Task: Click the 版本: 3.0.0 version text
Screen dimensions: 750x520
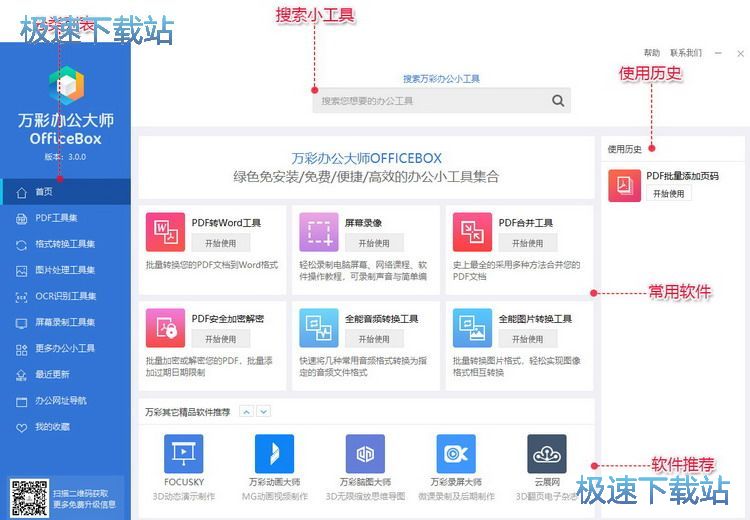Action: click(x=66, y=157)
